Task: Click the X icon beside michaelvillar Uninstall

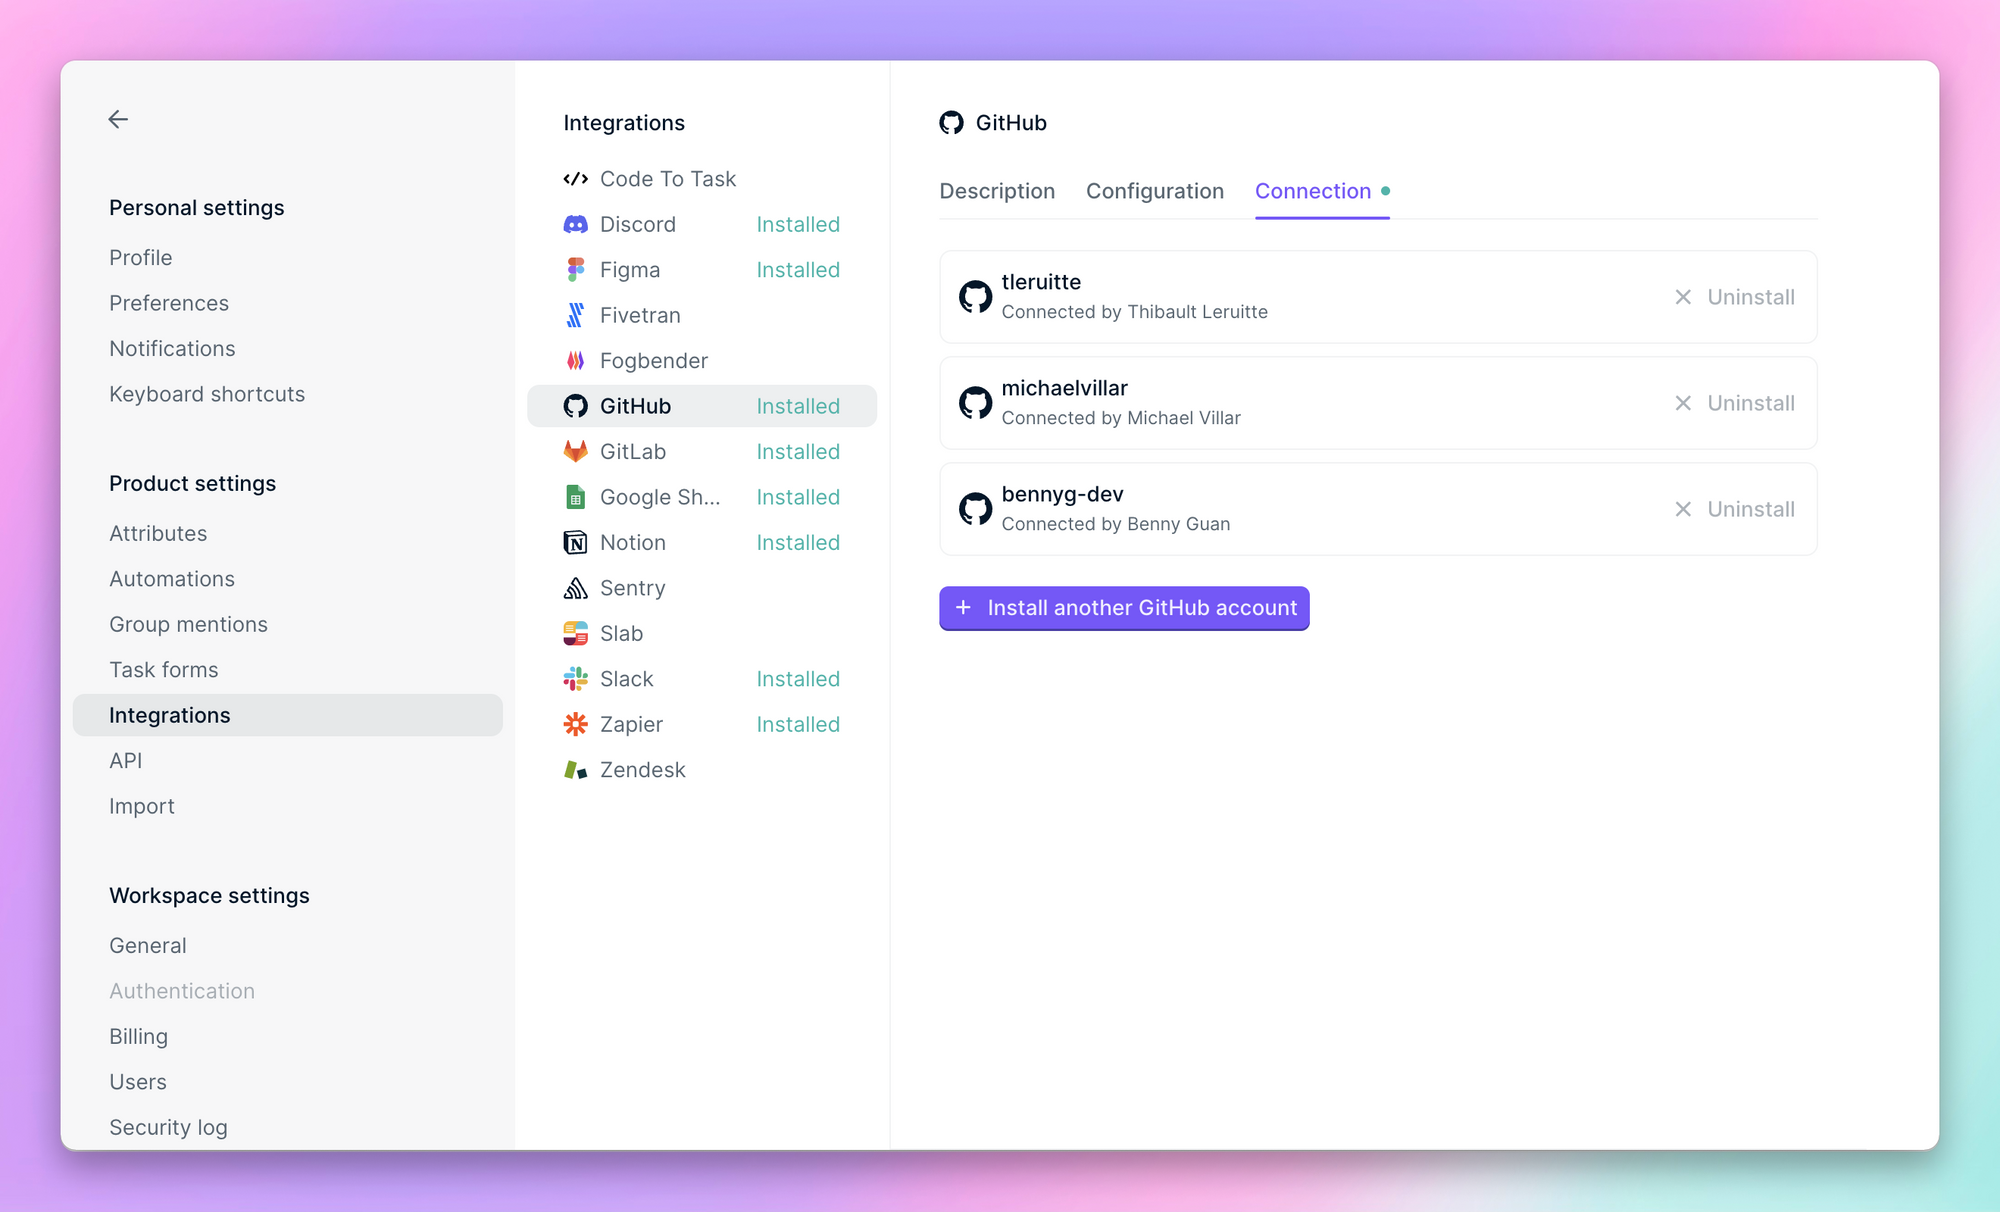Action: [1683, 403]
